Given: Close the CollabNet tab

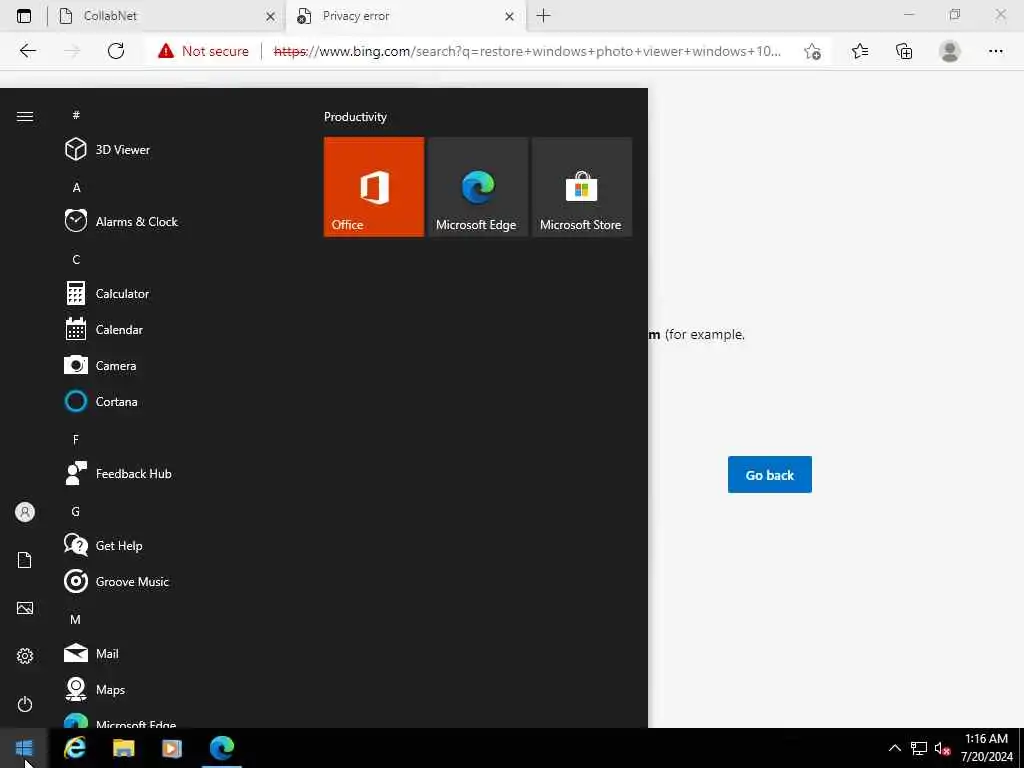Looking at the screenshot, I should 270,16.
